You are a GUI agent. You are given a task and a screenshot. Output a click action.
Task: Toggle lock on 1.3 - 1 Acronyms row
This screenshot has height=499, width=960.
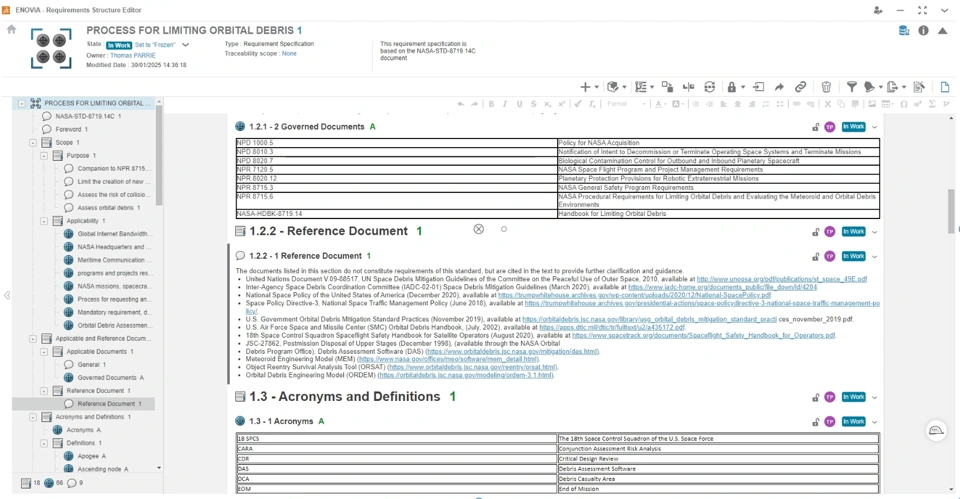tap(816, 422)
